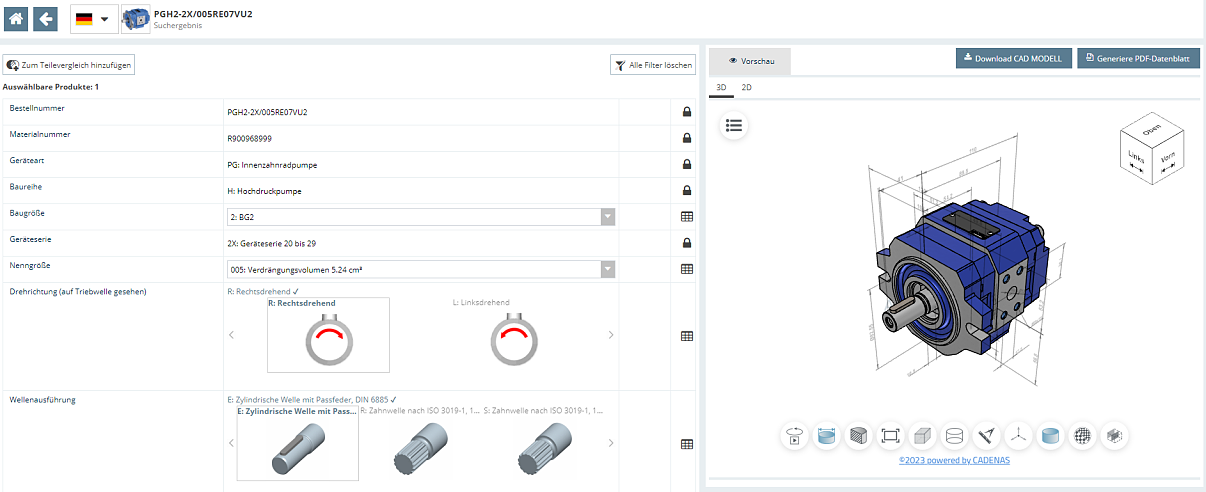Open the Nenngröße 005 Verdrängungsvolumen dropdown
Screen dimensions: 1206x492
pos(421,269)
